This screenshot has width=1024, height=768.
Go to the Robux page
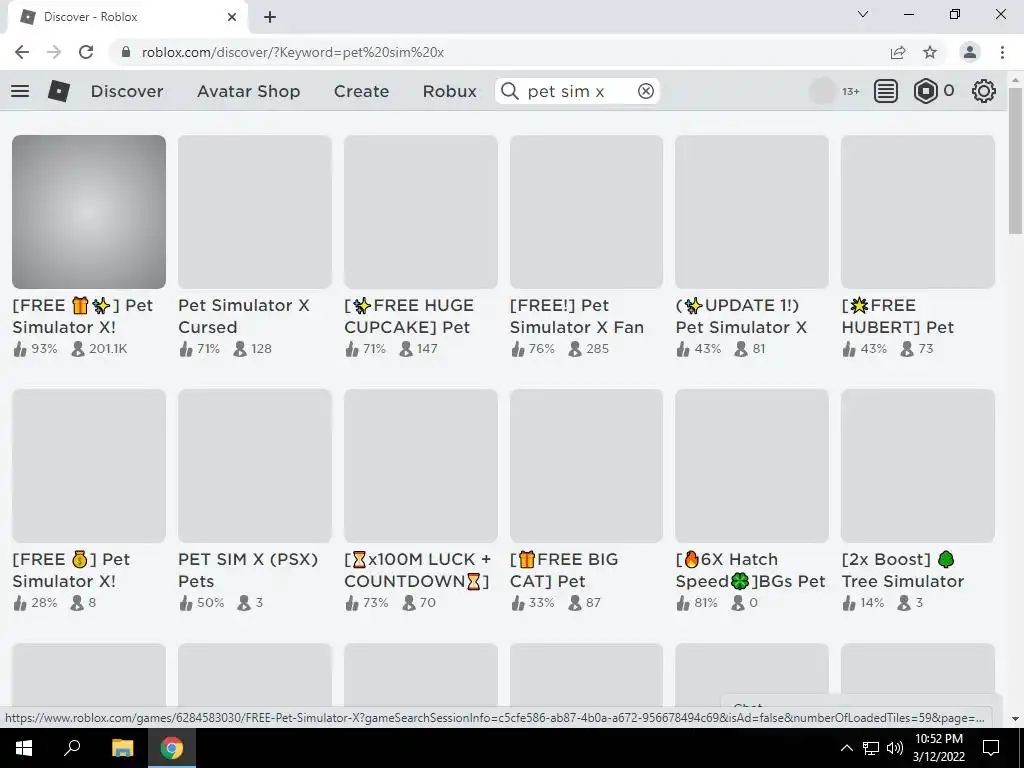449,91
